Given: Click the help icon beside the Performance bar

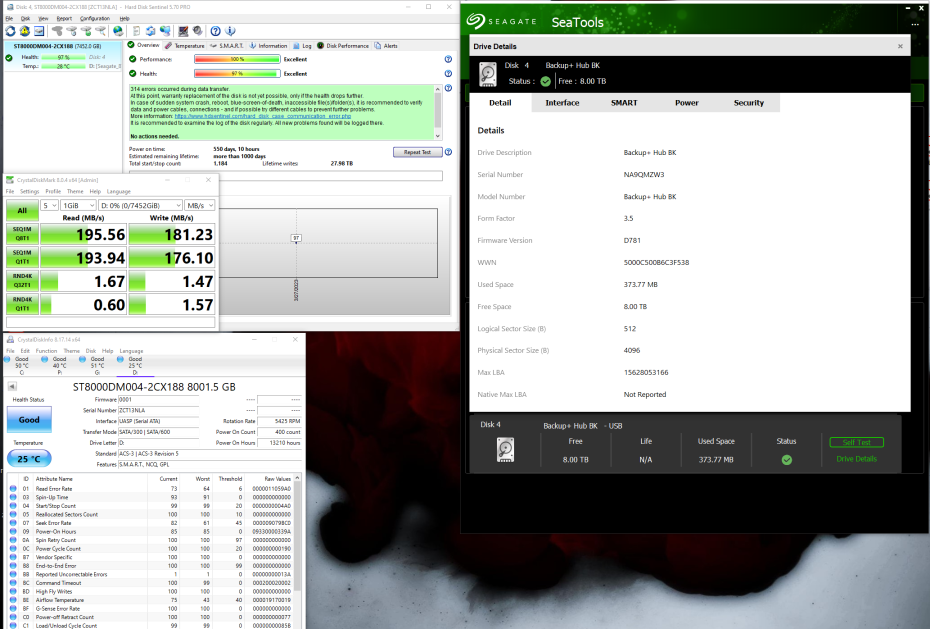Looking at the screenshot, I should click(448, 59).
